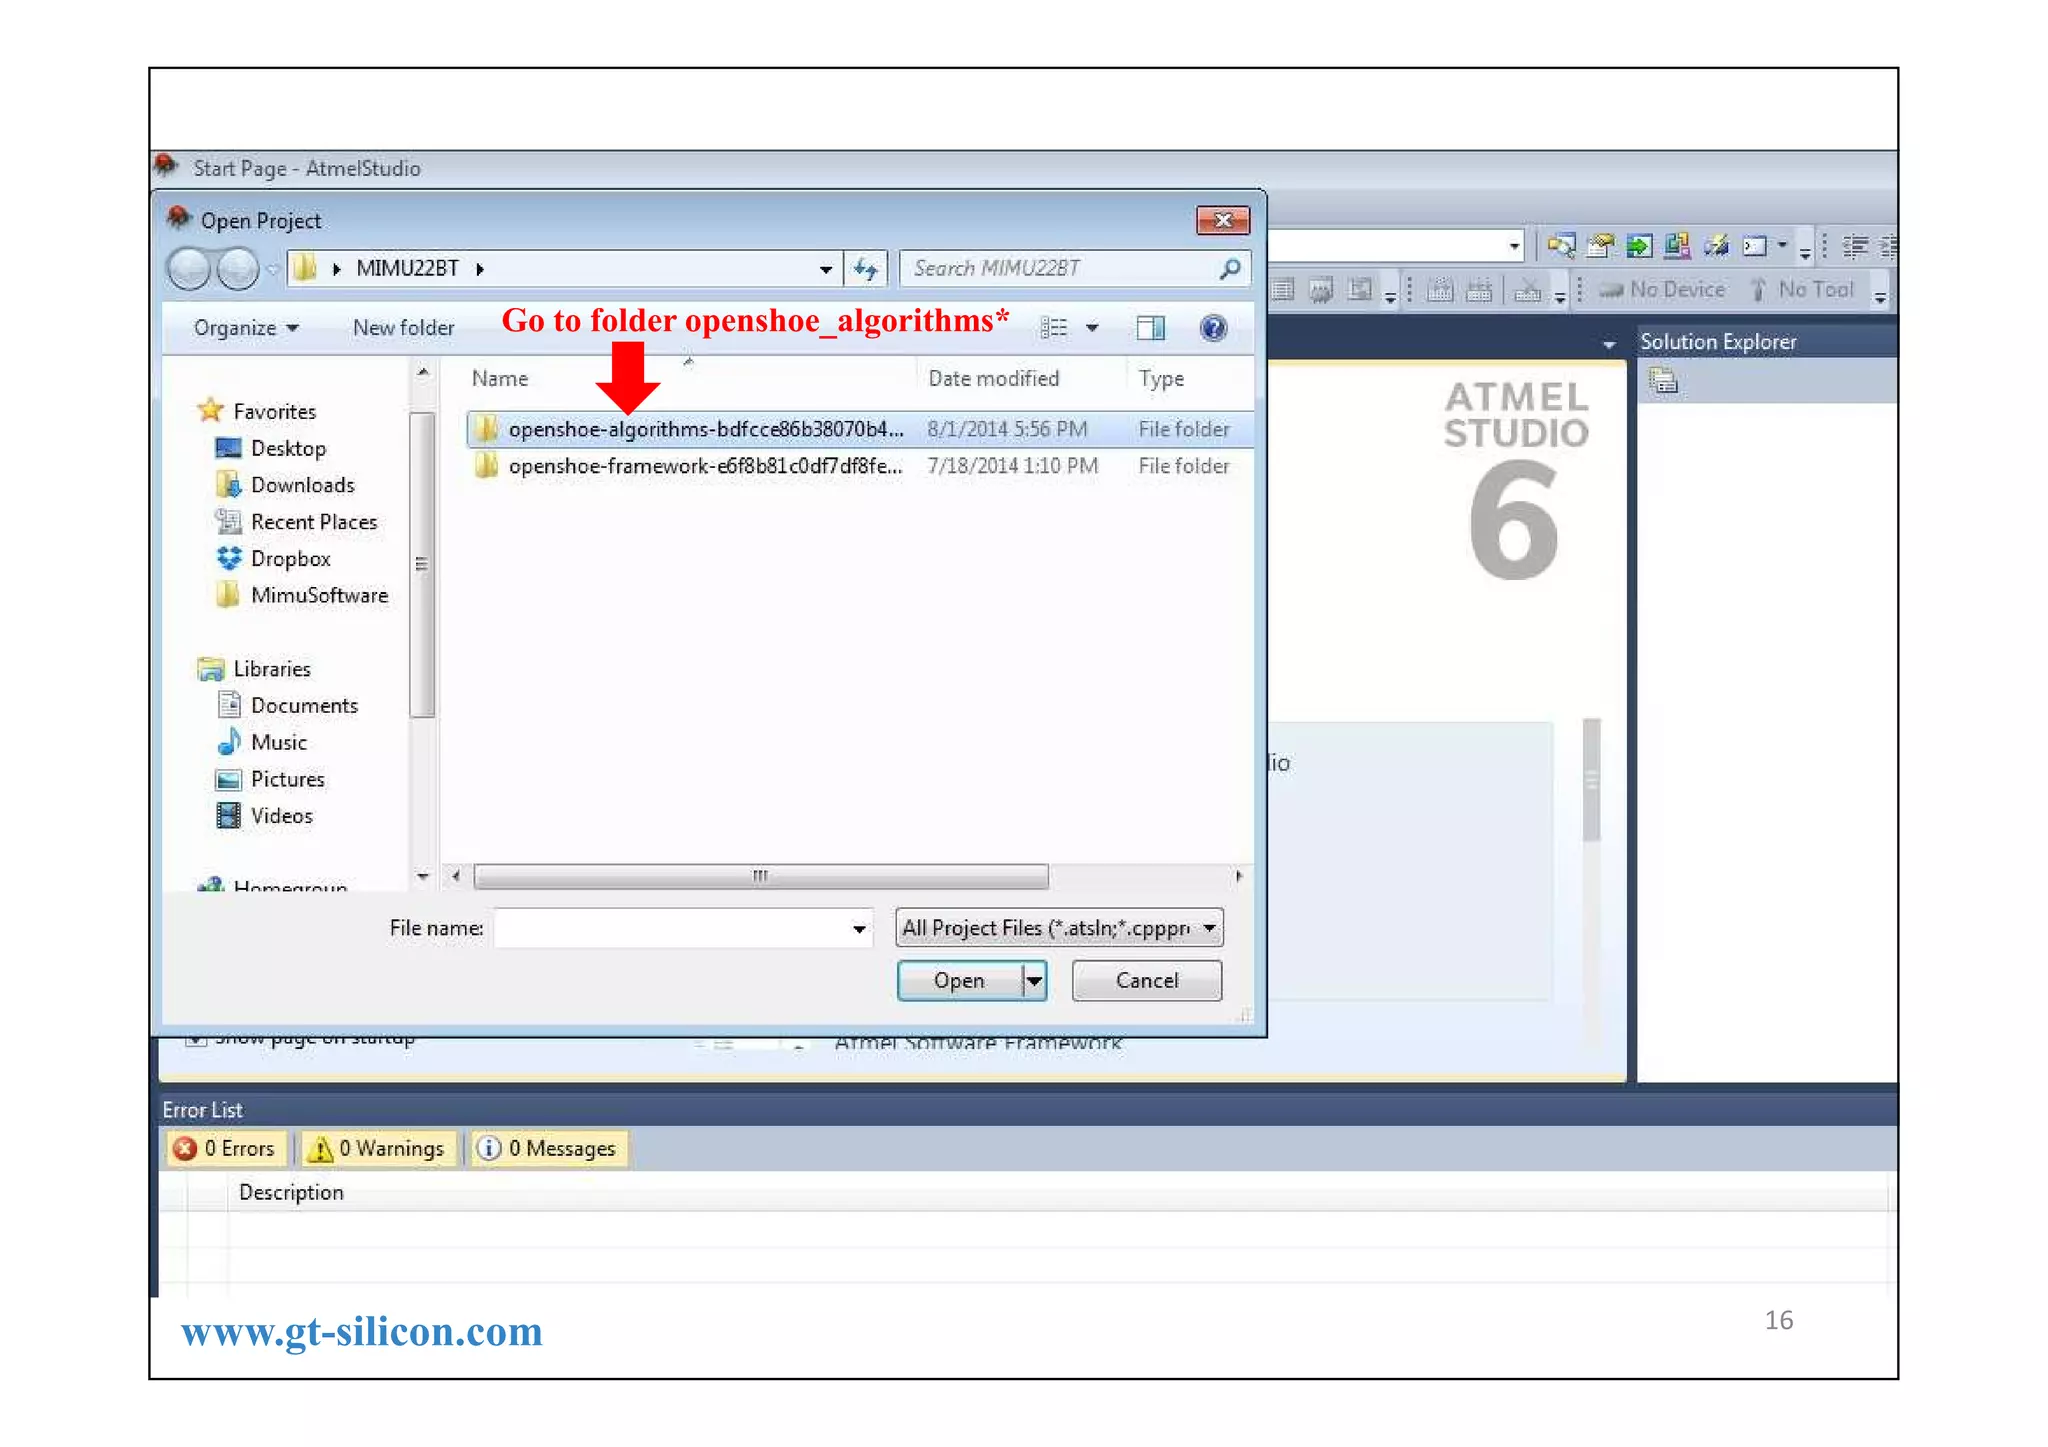Image resolution: width=2048 pixels, height=1447 pixels.
Task: Click the Open button
Action: (959, 981)
